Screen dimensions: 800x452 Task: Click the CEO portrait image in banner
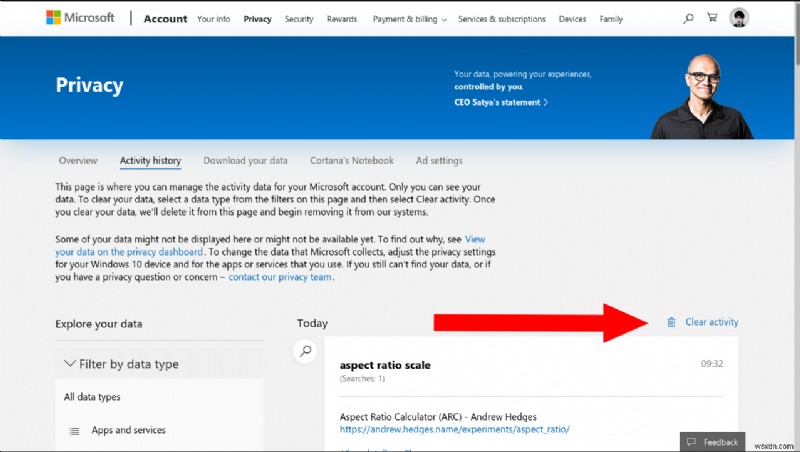coord(703,96)
